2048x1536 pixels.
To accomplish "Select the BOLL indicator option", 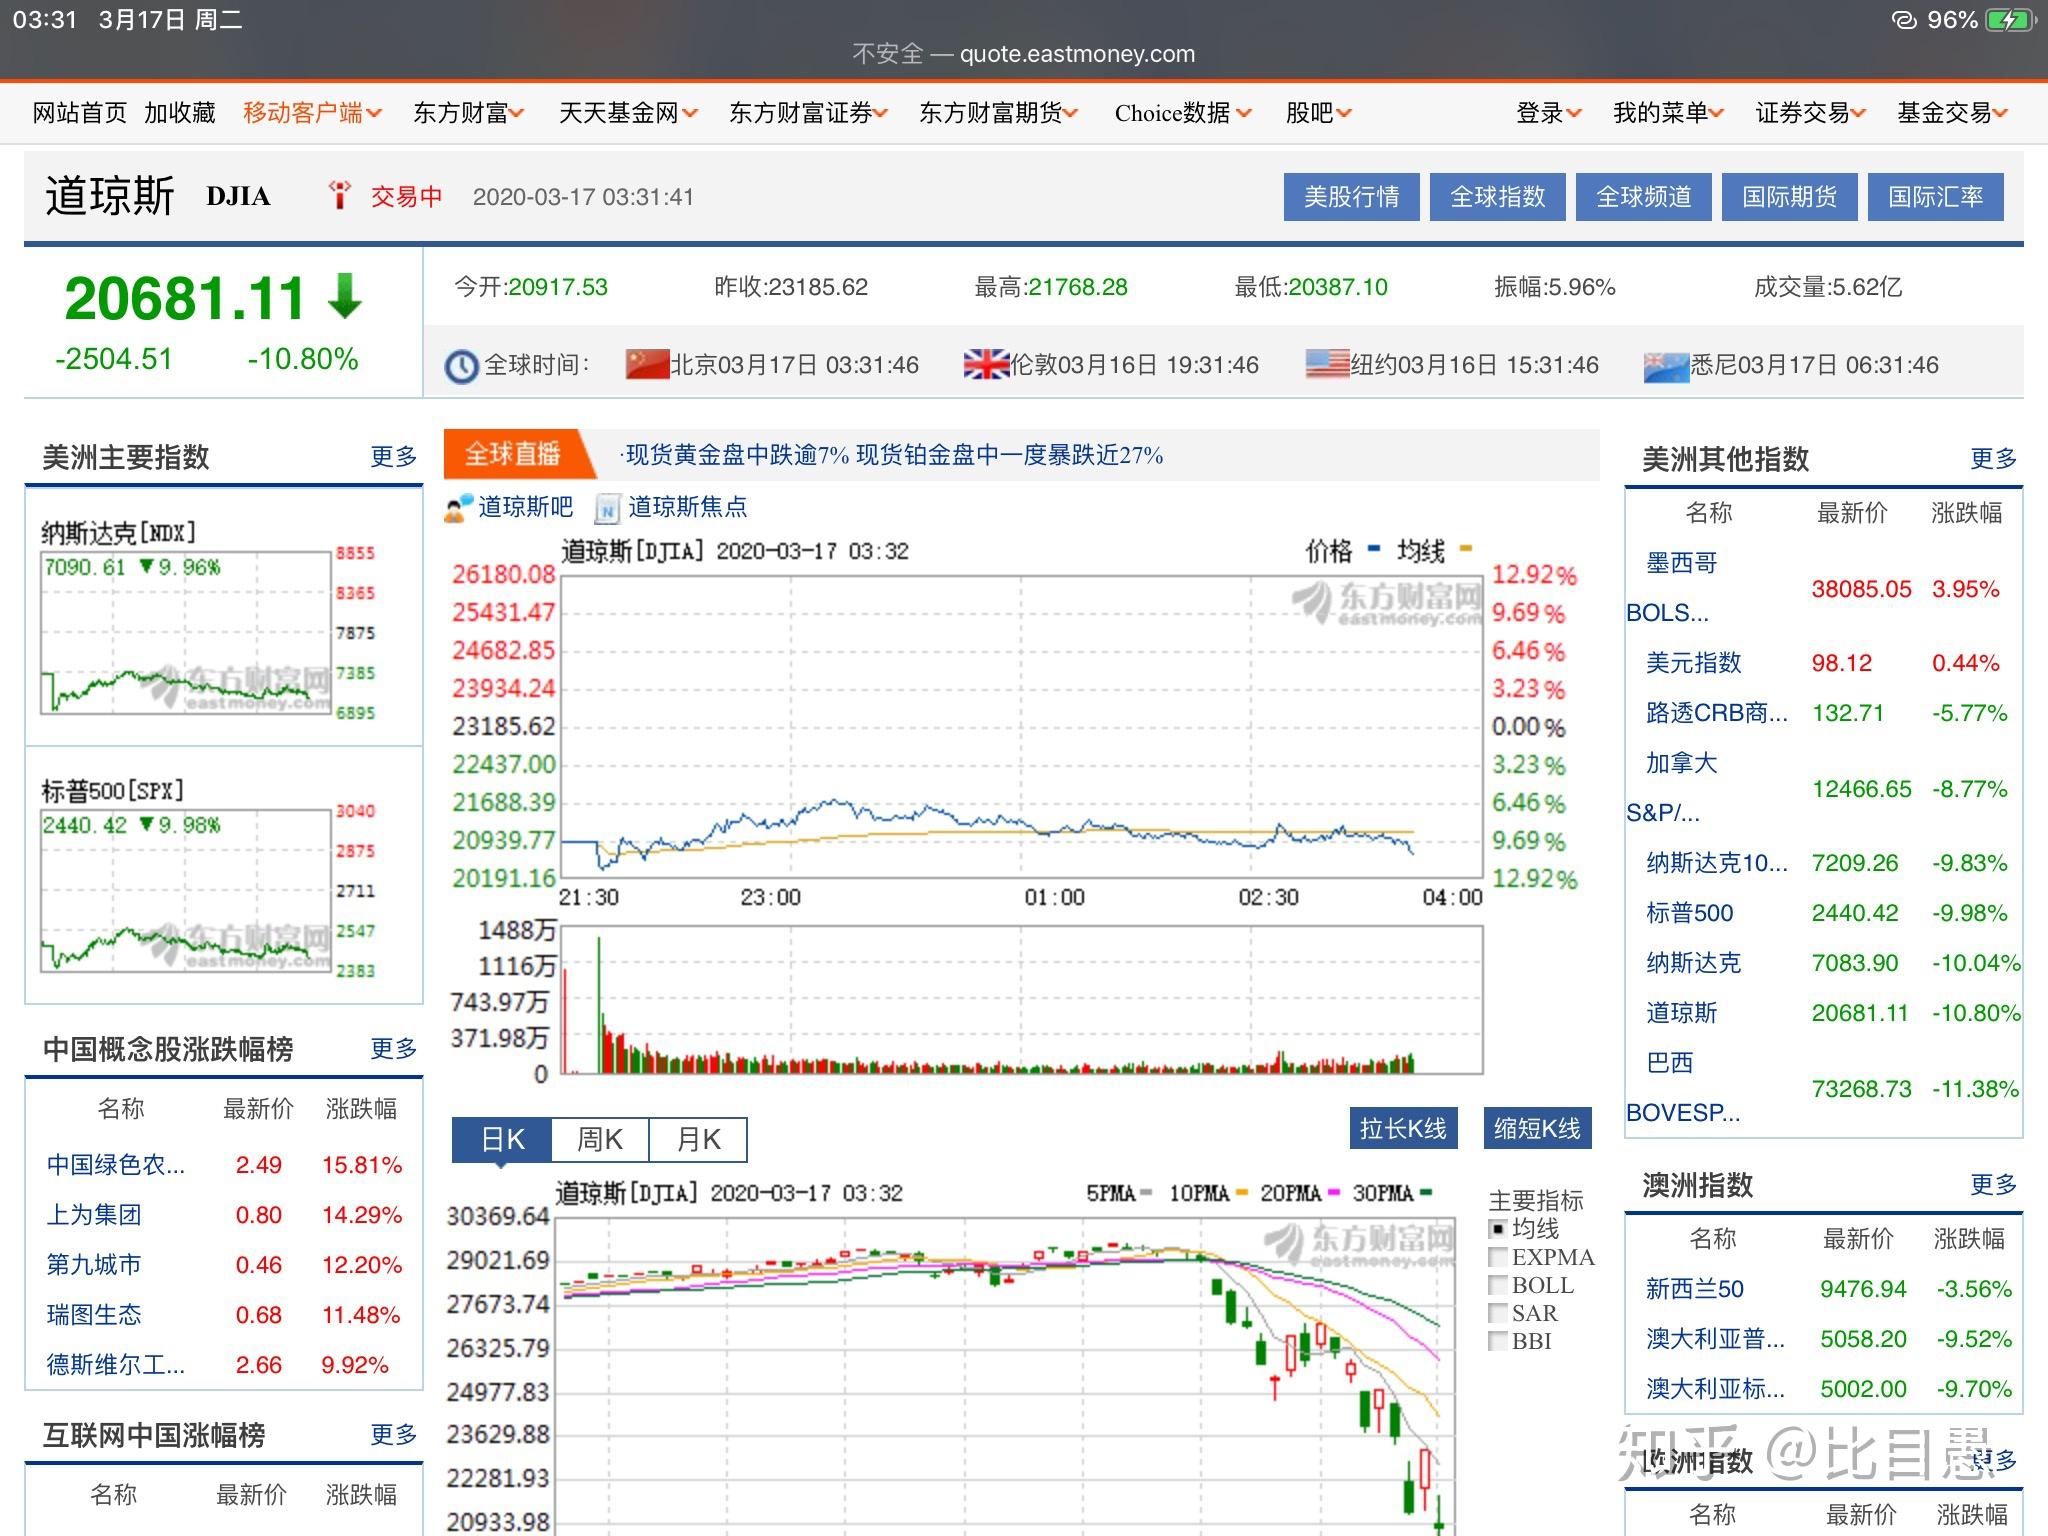I will pyautogui.click(x=1497, y=1285).
